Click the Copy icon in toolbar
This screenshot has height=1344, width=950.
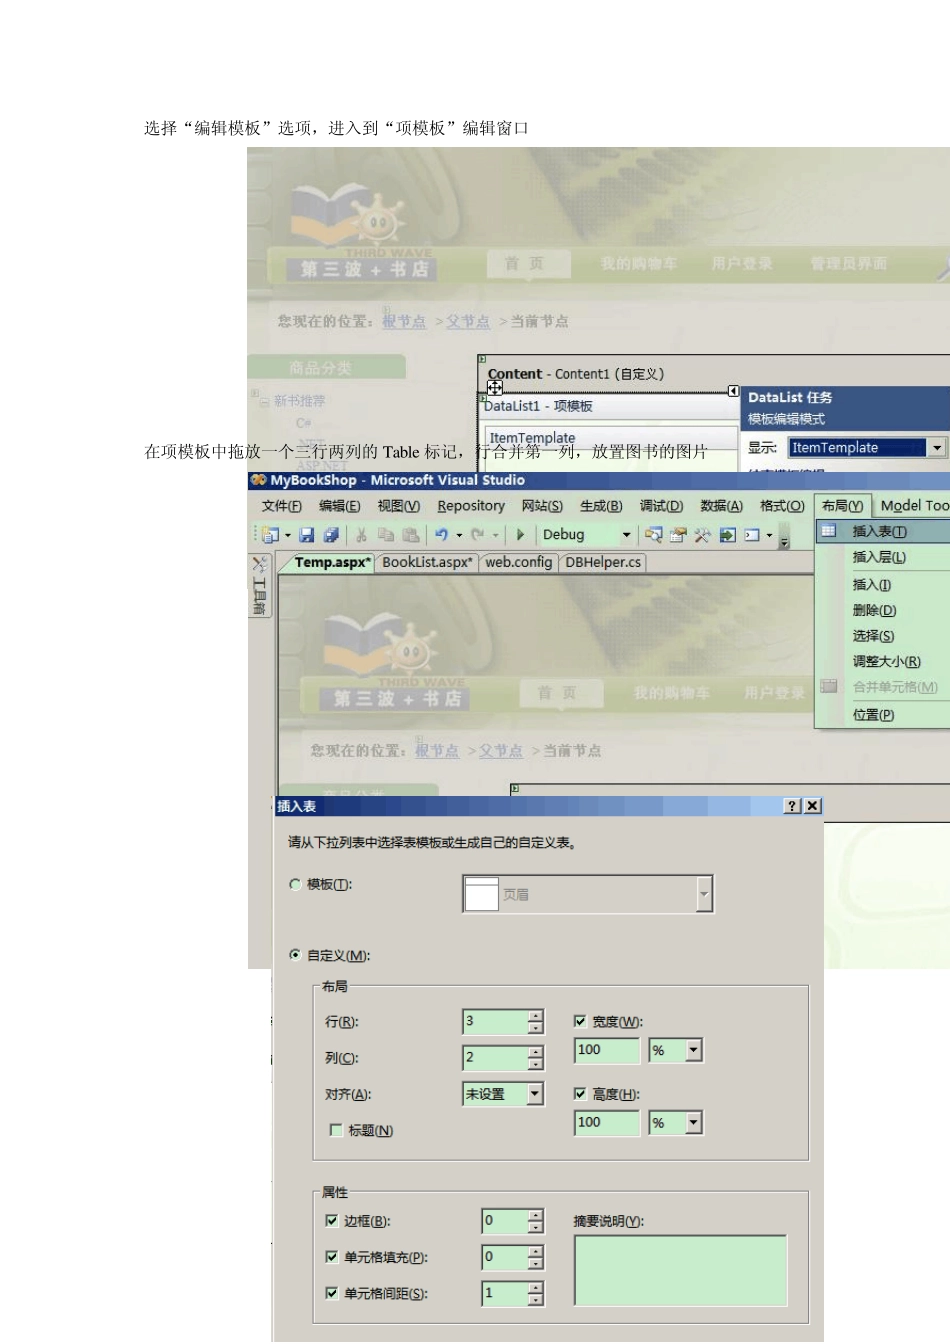tap(385, 535)
